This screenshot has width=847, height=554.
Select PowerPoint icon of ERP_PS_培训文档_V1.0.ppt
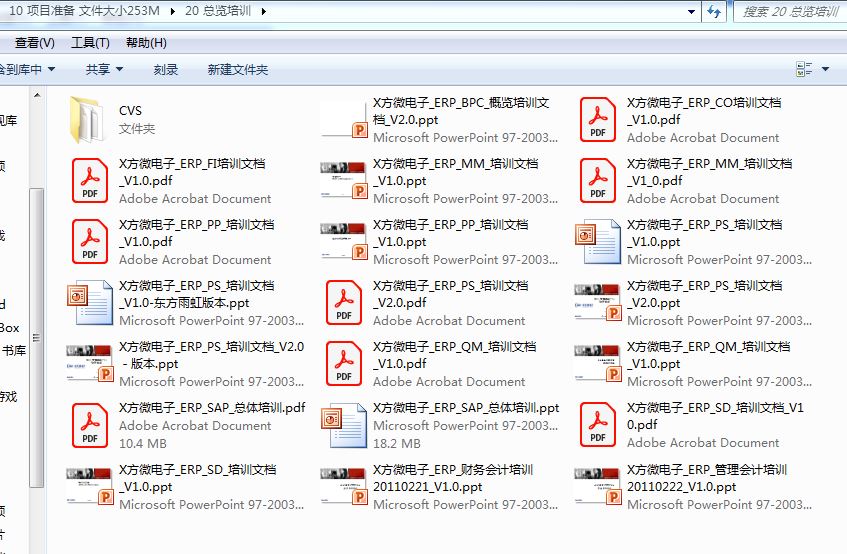tap(597, 241)
